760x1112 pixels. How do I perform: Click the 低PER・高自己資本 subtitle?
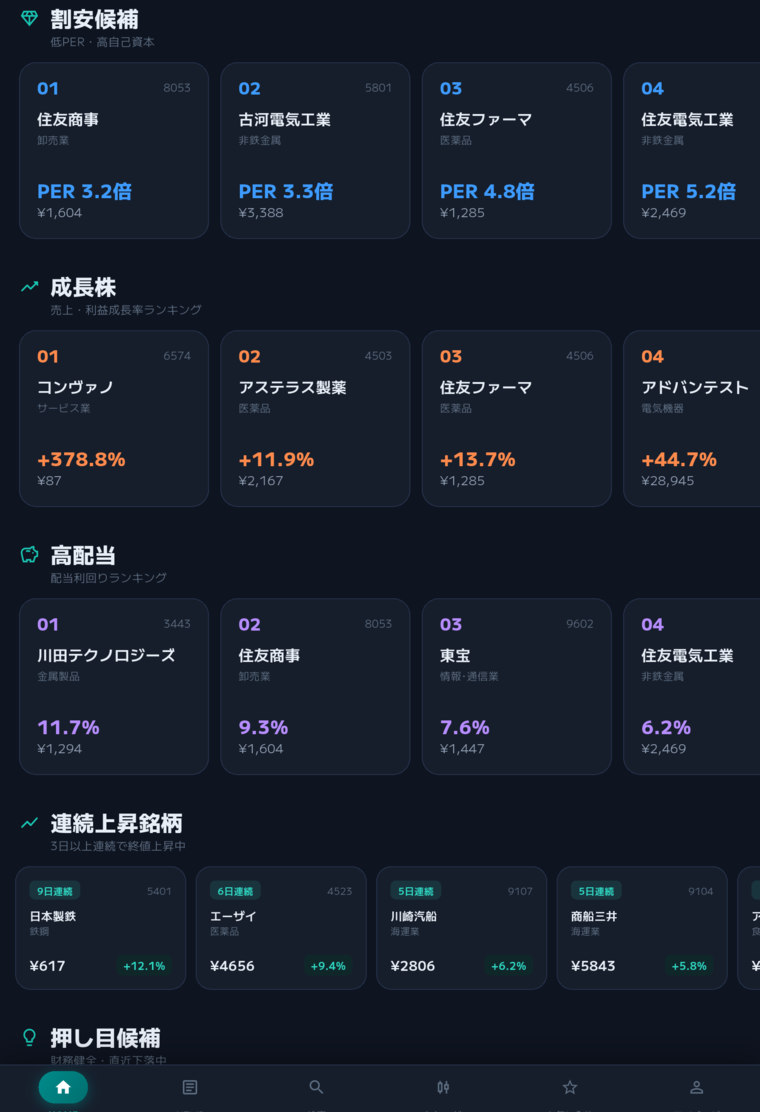pos(102,43)
